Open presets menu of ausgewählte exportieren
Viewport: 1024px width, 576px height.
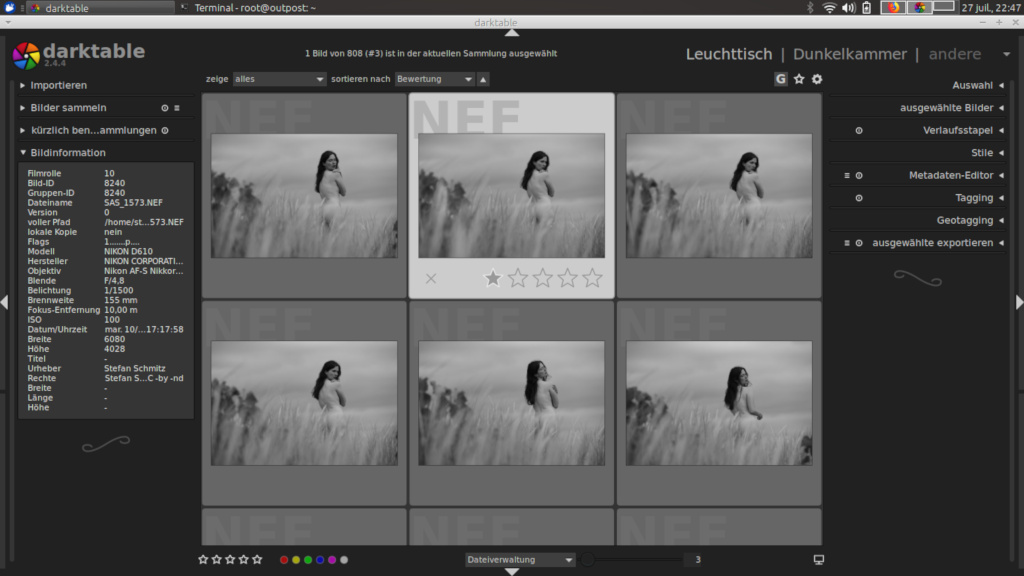[x=847, y=243]
